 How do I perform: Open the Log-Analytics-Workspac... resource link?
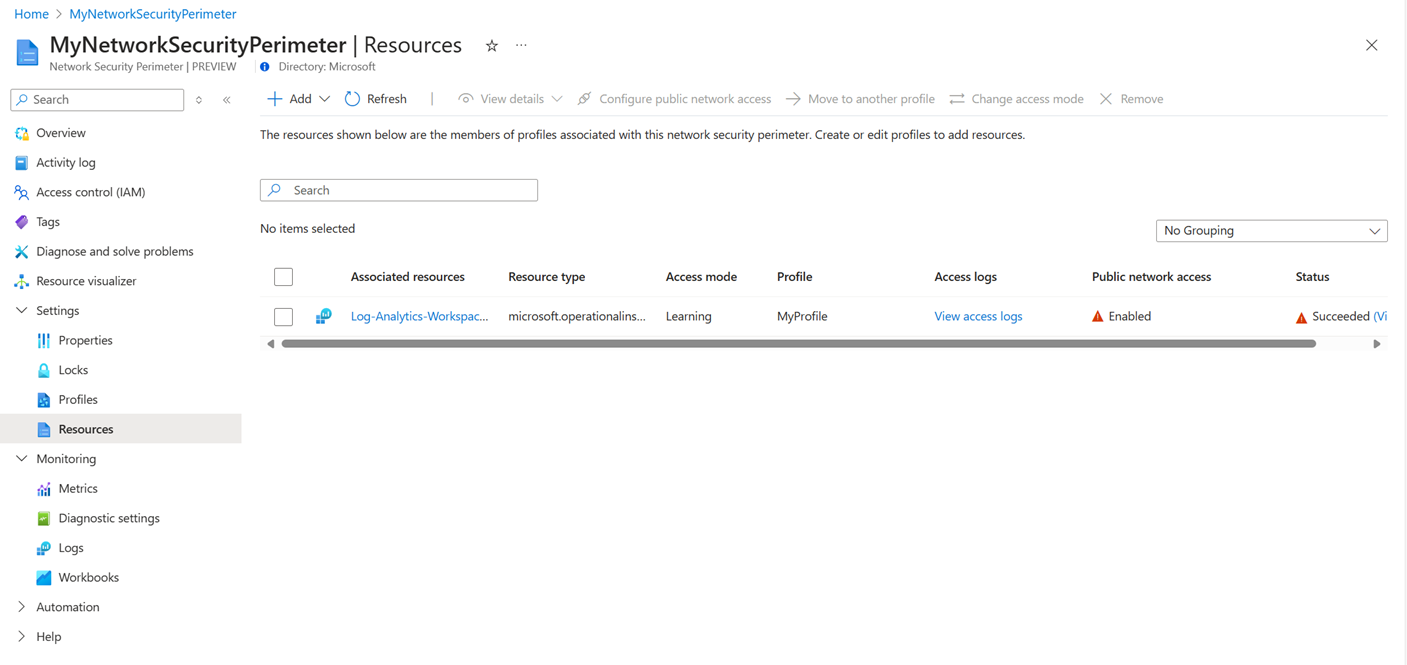point(419,316)
